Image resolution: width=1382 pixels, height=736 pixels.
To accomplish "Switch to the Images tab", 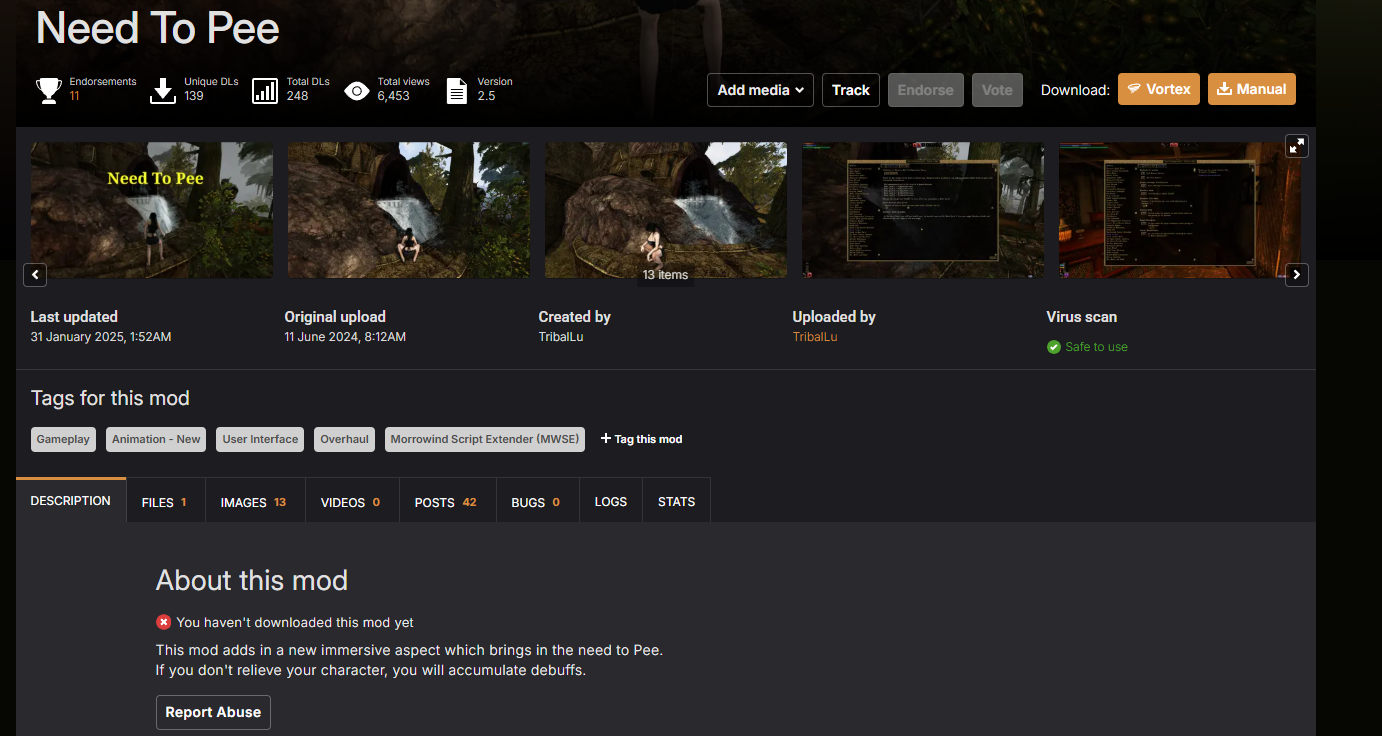I will coord(254,502).
